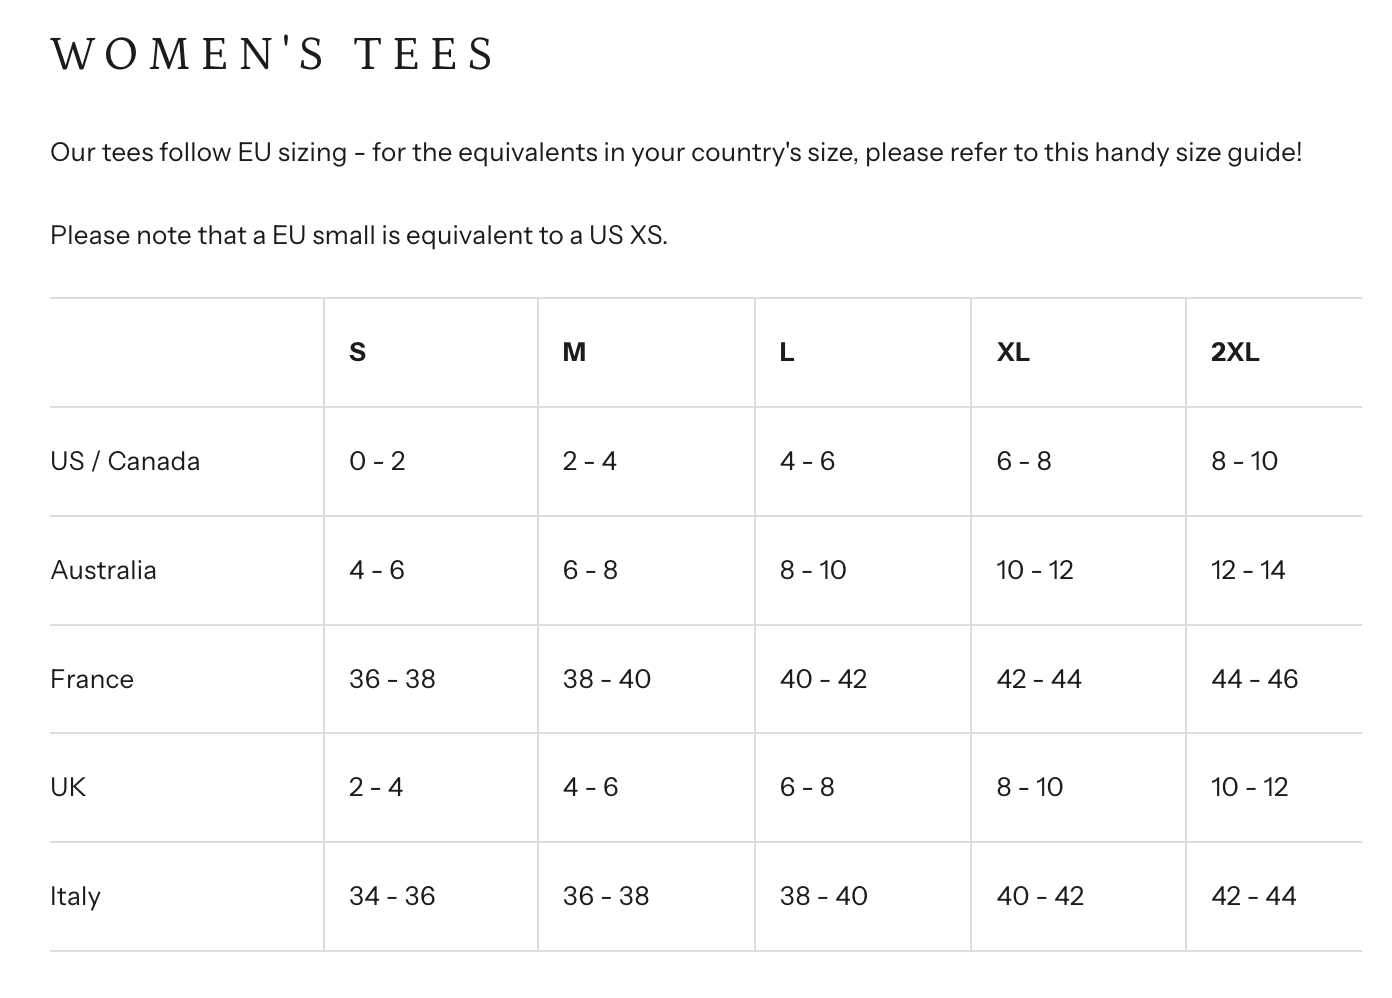
Task: Click the 2XL column header
Action: click(1235, 352)
